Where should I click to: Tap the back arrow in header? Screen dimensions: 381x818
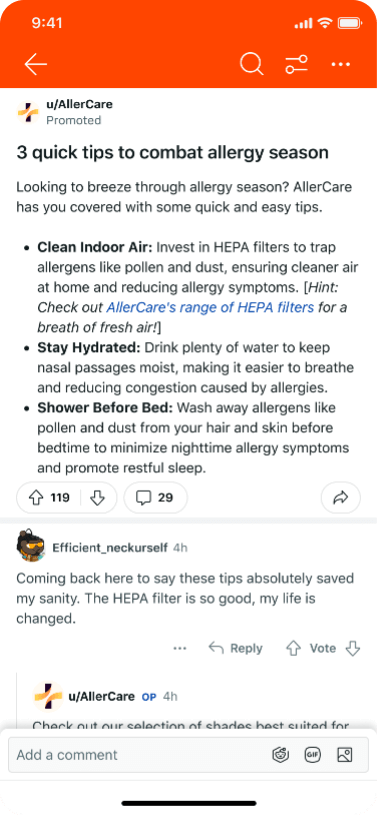35,65
